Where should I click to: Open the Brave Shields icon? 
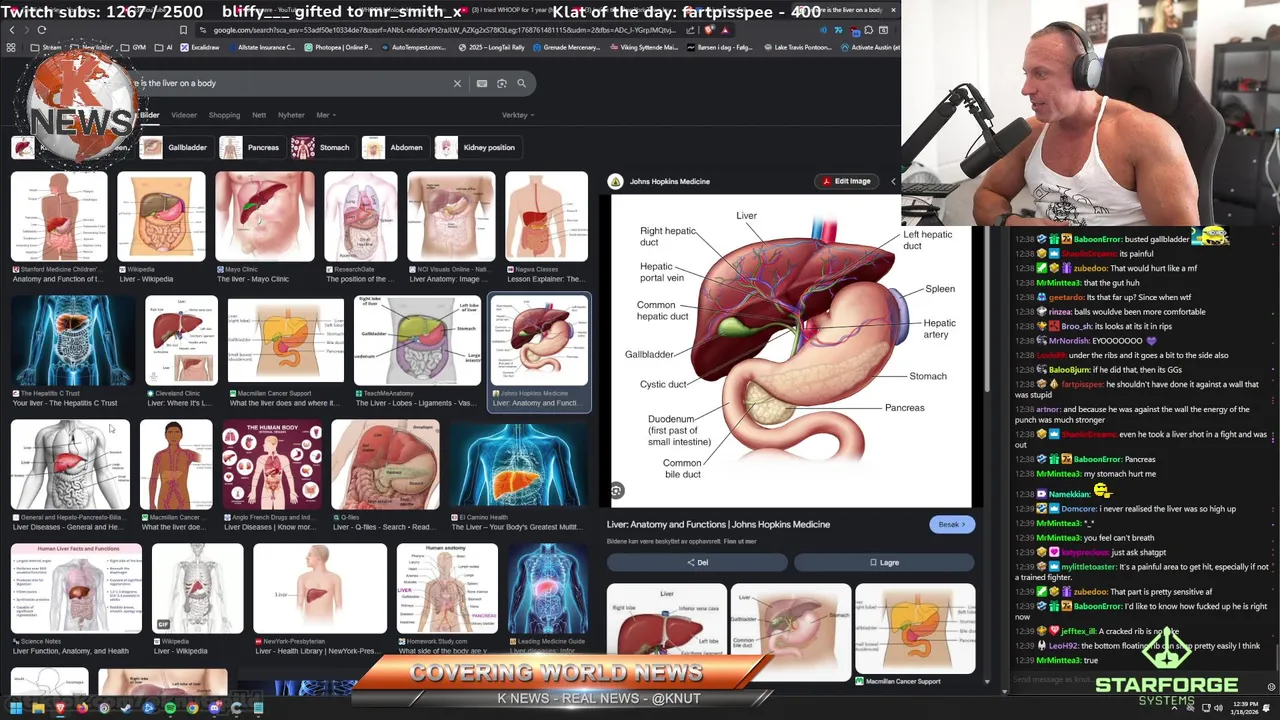coord(709,30)
